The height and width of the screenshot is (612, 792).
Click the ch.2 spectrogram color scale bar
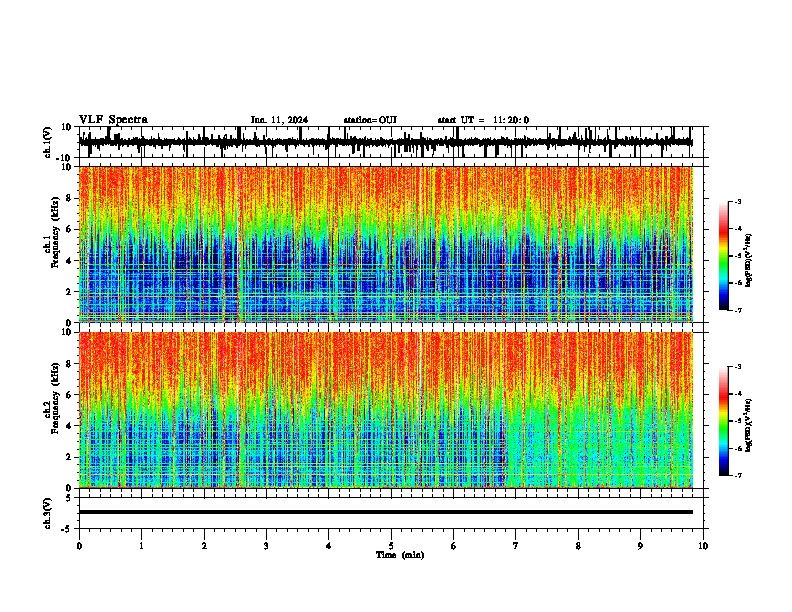(x=724, y=421)
